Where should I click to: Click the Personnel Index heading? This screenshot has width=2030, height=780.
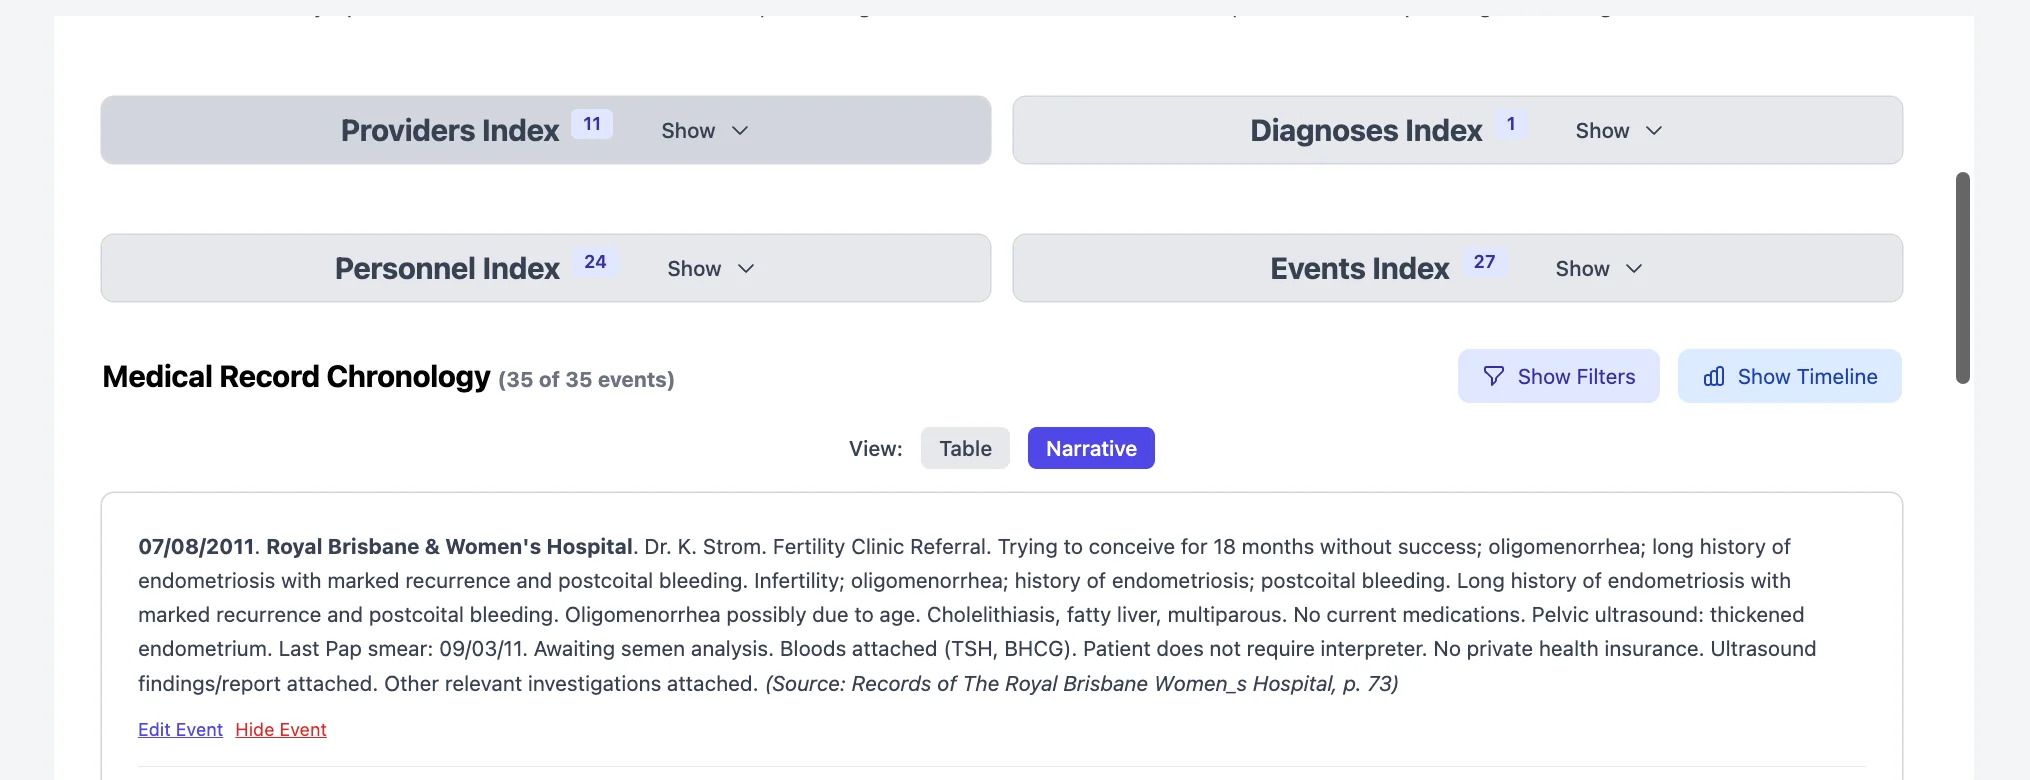tap(447, 269)
